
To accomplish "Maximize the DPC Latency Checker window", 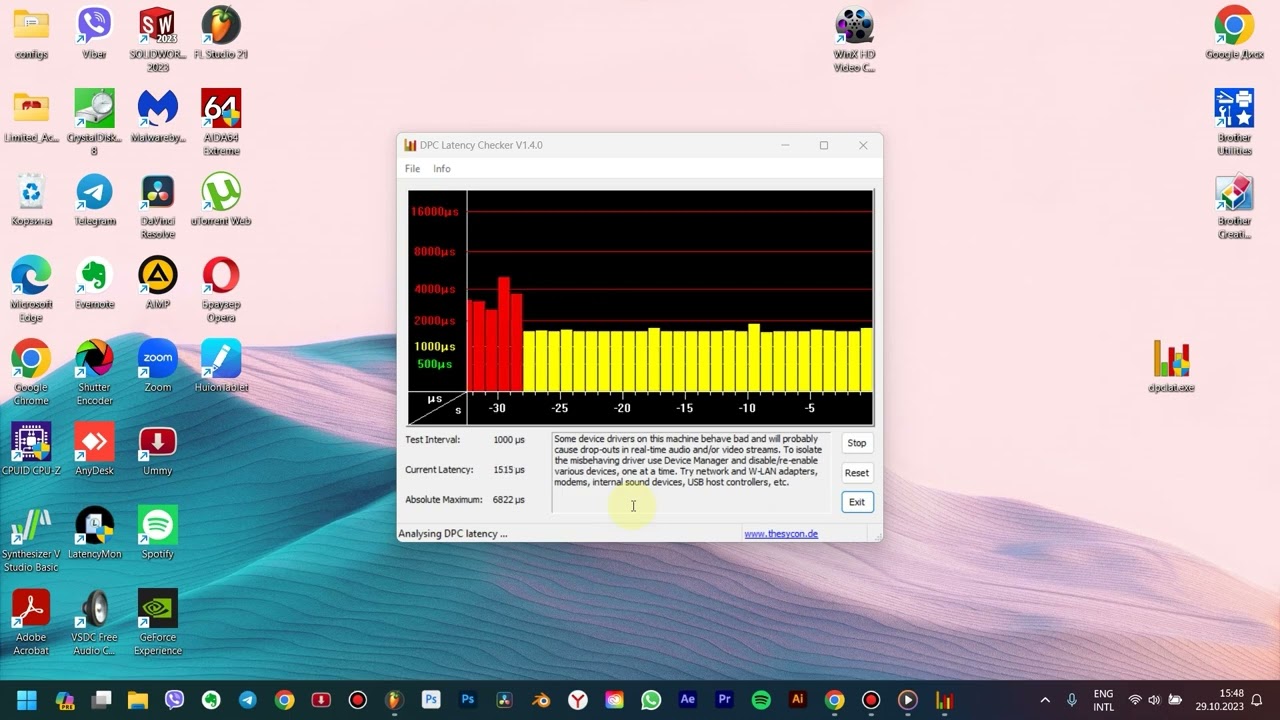I will (x=824, y=145).
